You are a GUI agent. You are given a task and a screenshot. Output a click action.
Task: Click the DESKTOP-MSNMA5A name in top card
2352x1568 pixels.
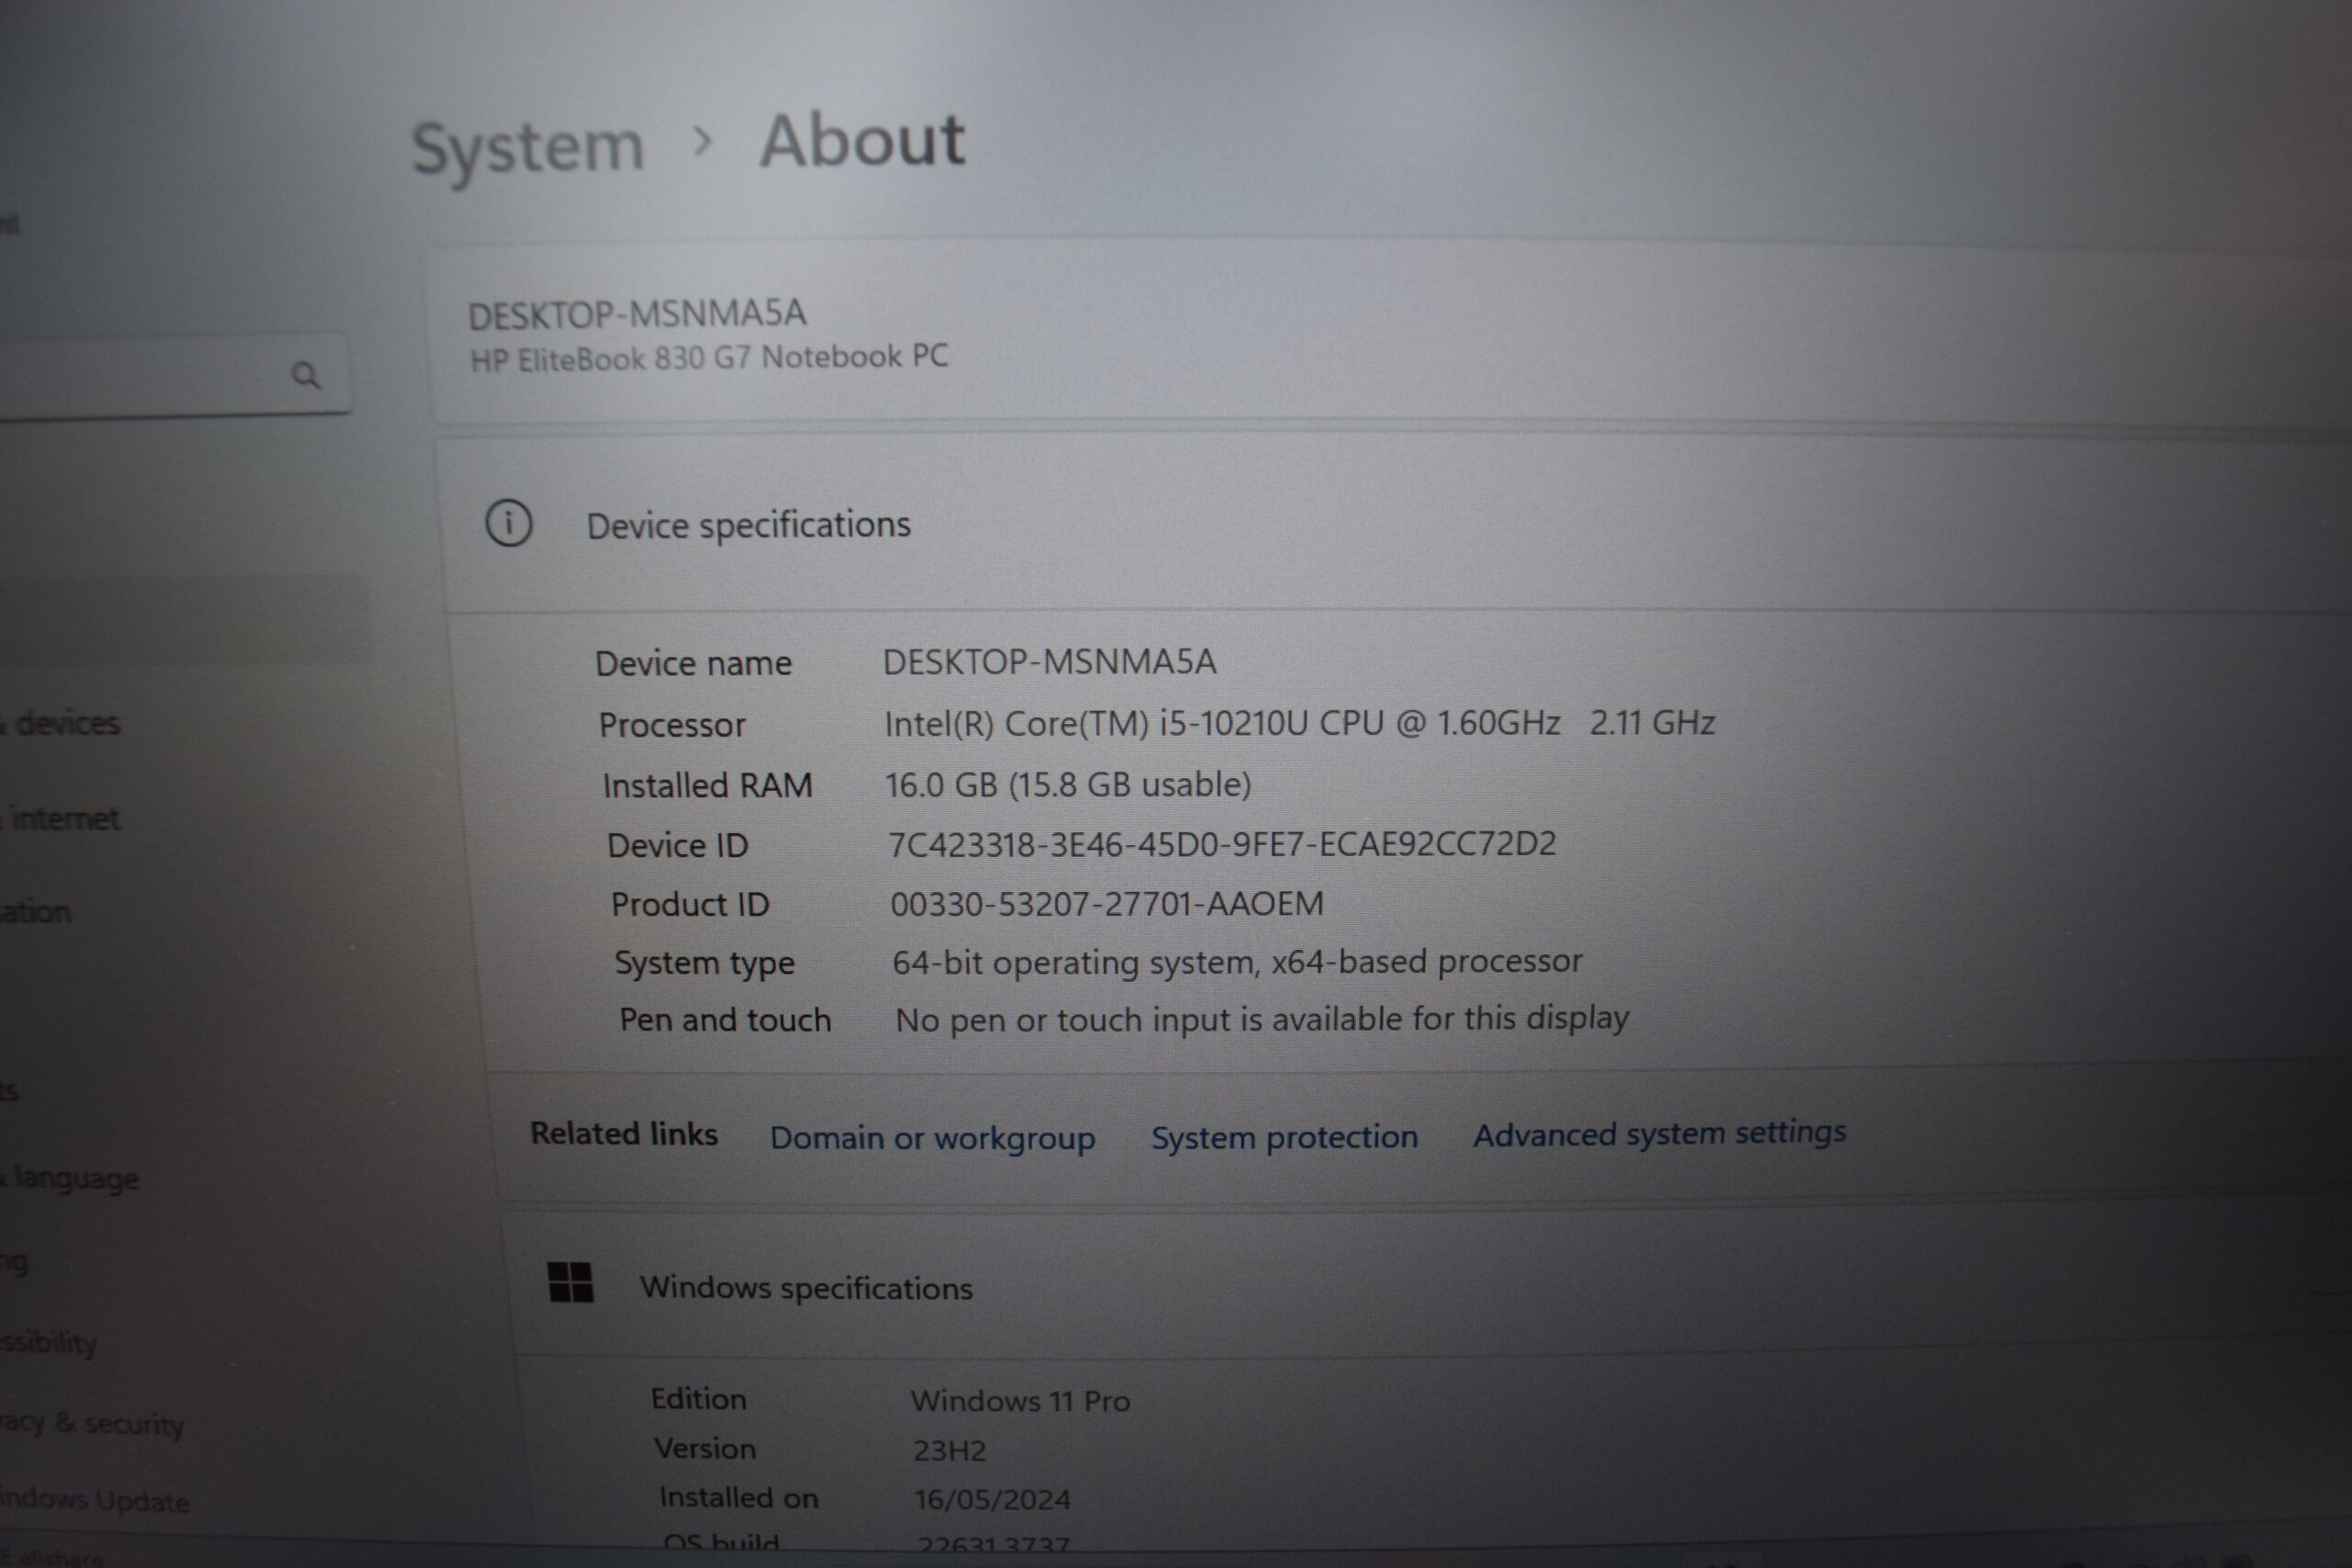click(x=637, y=315)
